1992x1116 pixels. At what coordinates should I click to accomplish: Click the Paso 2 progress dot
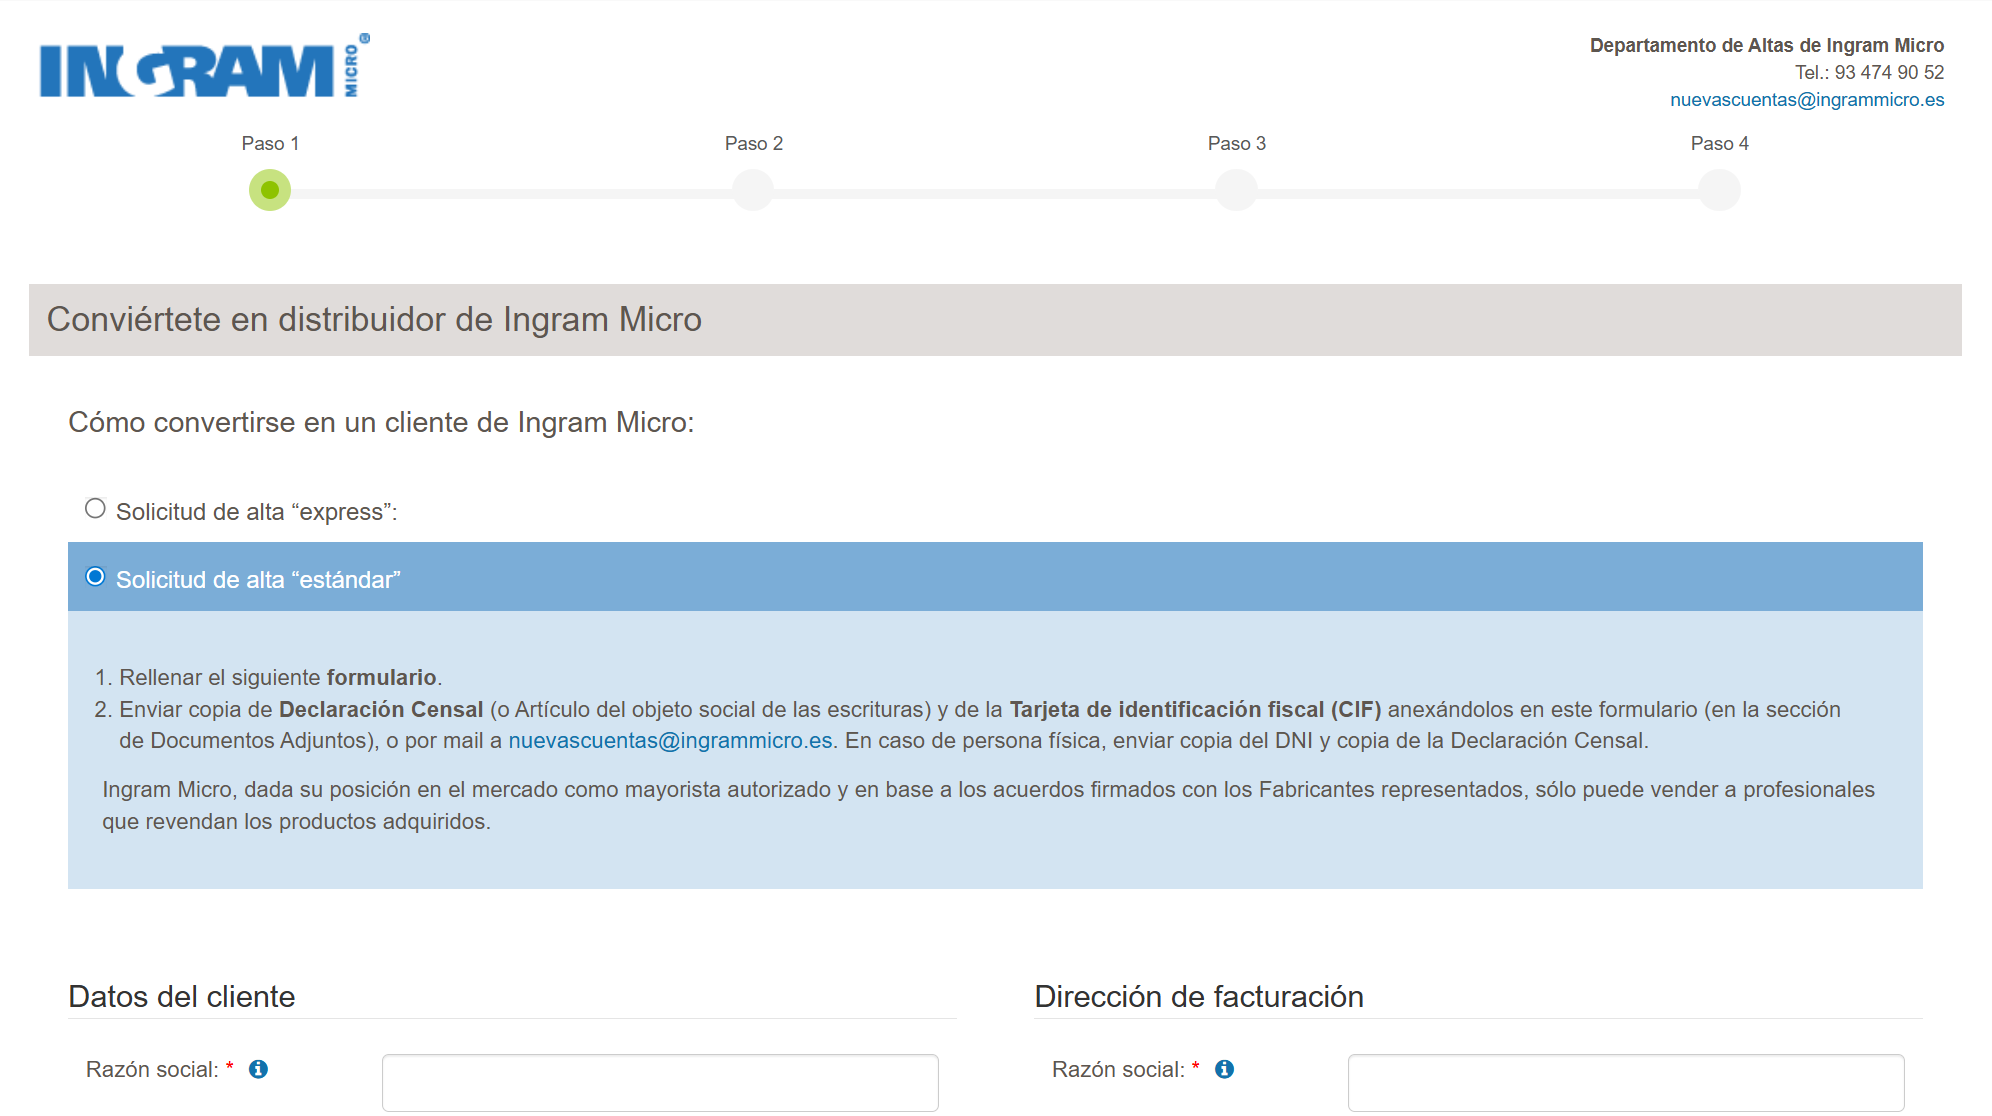coord(752,190)
